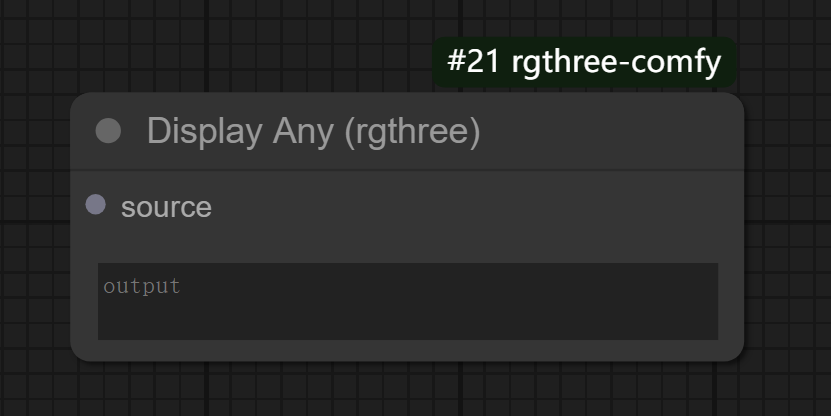
Task: Click the source input label
Action: pos(166,207)
